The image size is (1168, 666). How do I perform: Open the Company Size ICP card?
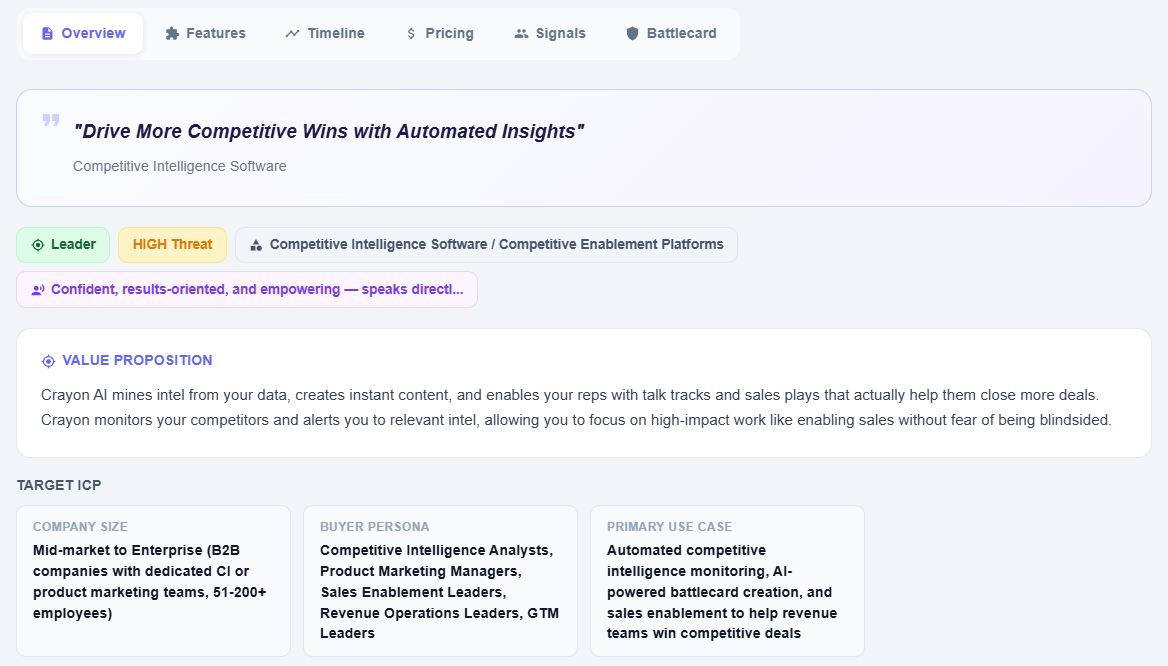(x=153, y=580)
